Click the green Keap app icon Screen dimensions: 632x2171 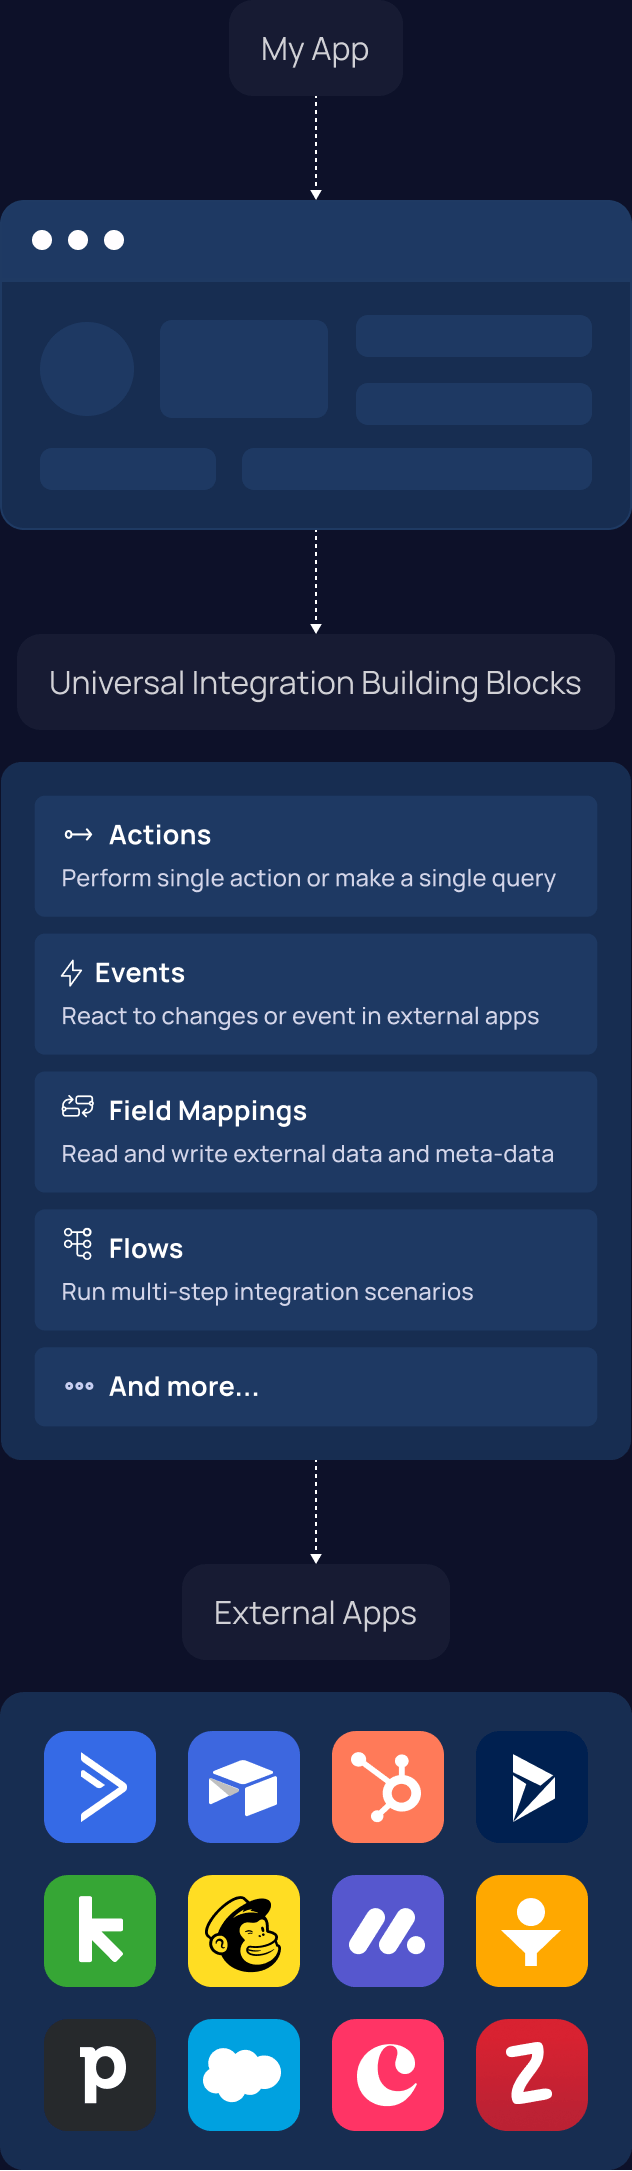click(x=100, y=1931)
